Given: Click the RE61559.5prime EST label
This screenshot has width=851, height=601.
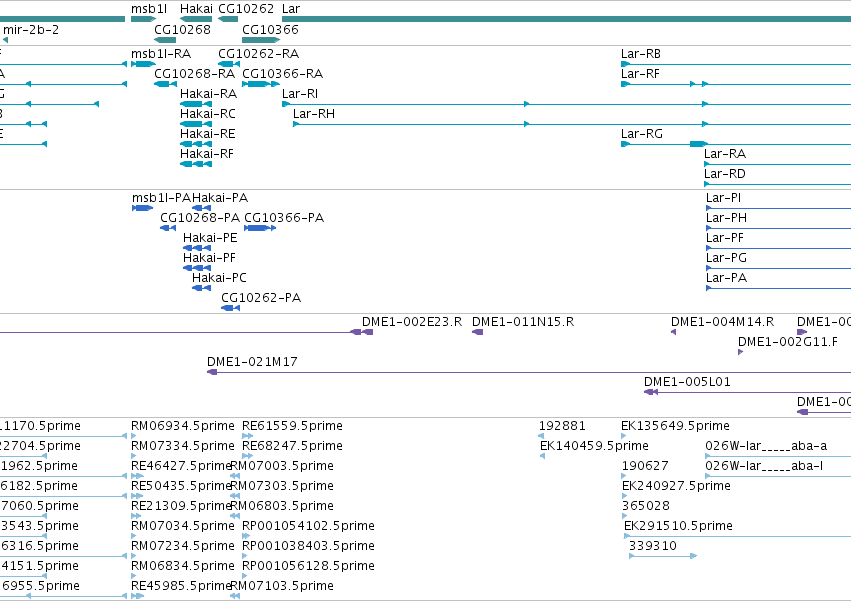Looking at the screenshot, I should tap(292, 426).
